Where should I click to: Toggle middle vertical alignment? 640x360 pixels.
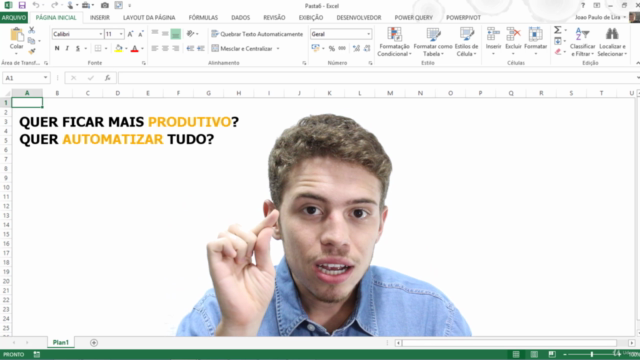(165, 34)
